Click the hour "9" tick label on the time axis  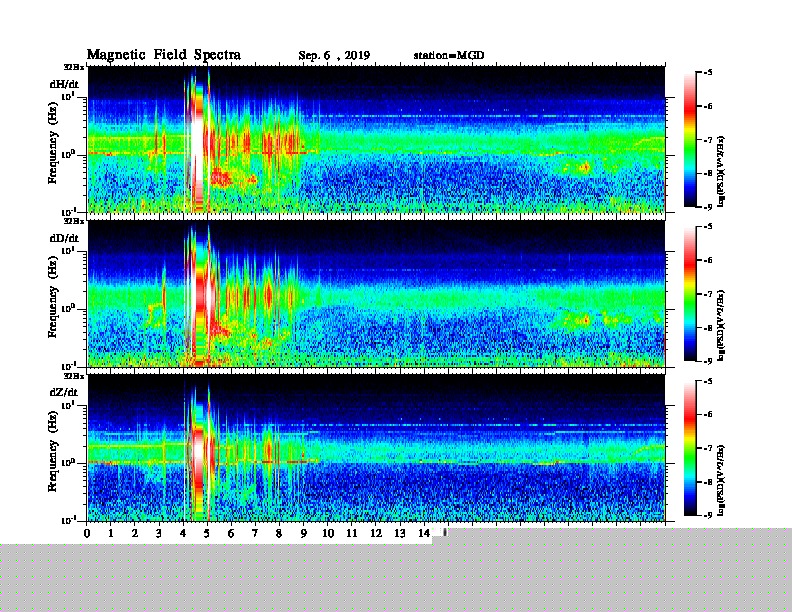coord(303,533)
